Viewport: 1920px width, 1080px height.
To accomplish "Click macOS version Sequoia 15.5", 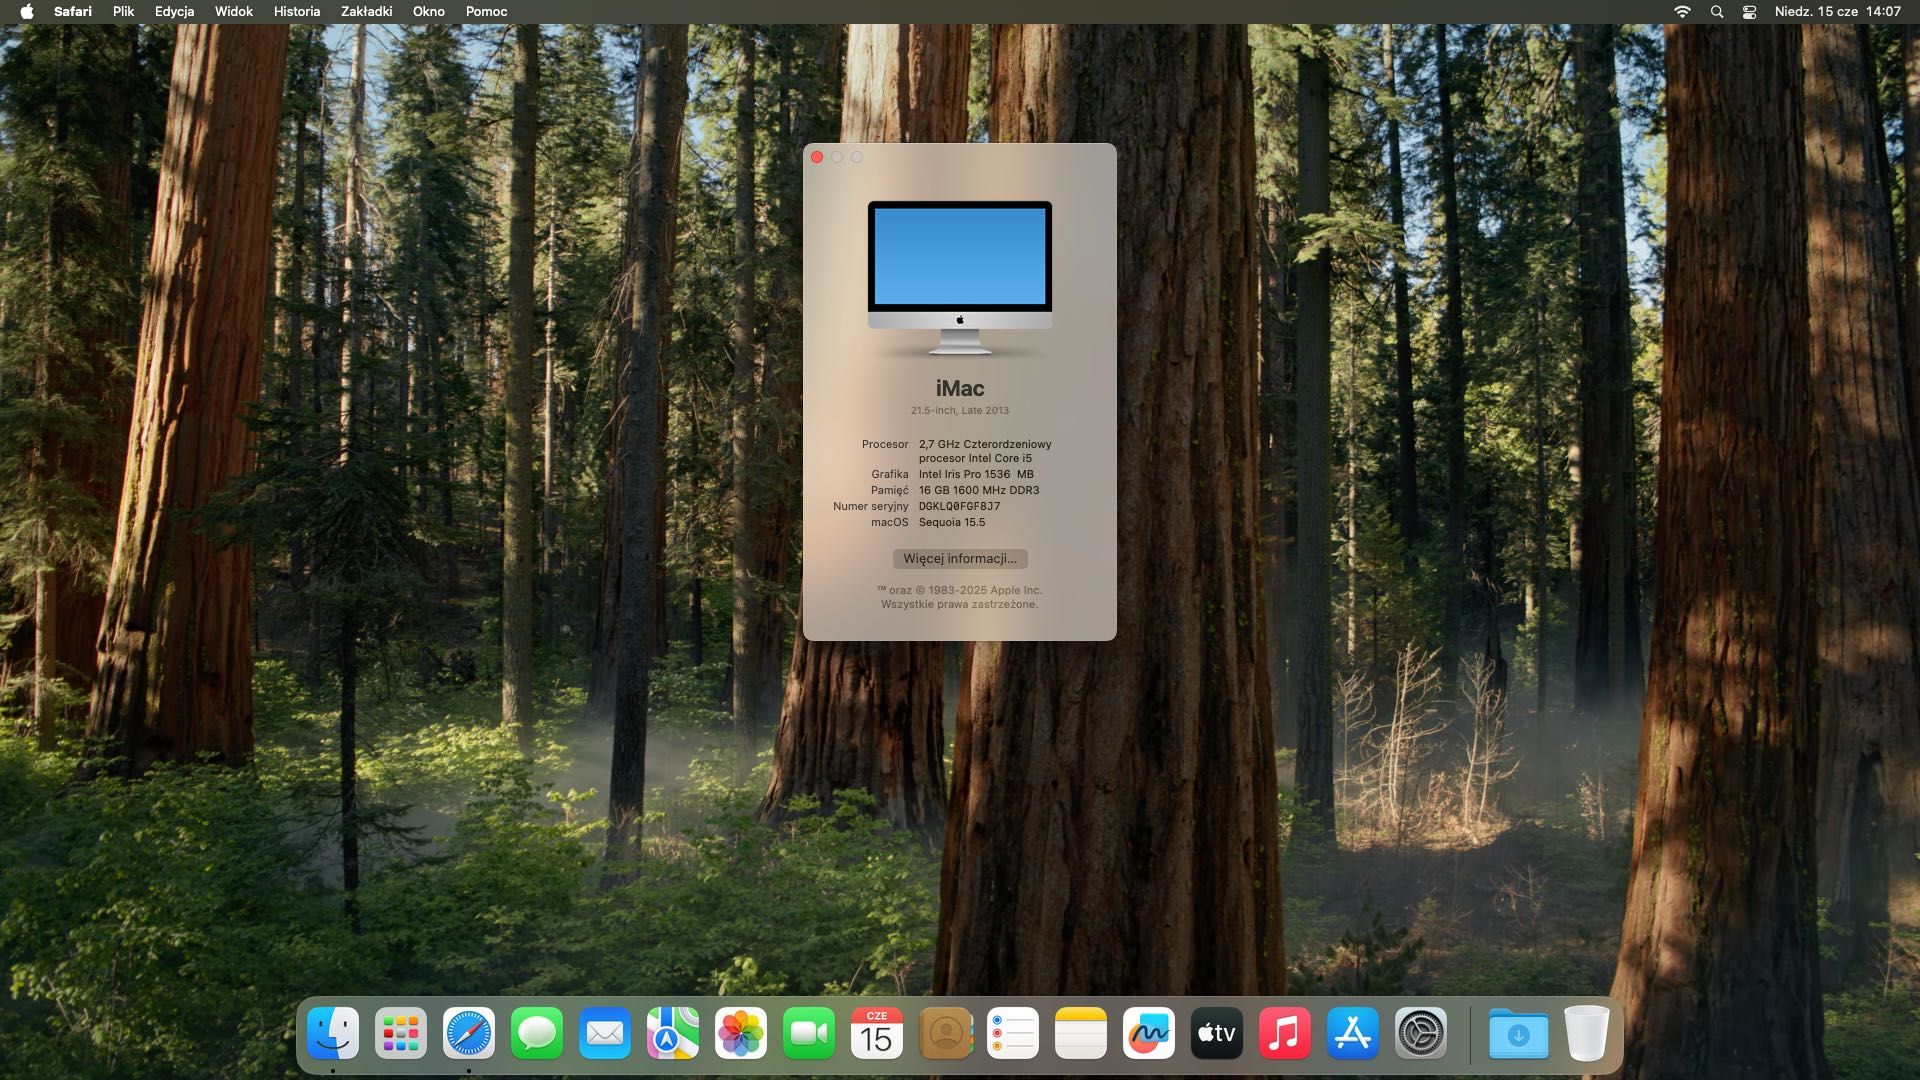I will click(952, 523).
